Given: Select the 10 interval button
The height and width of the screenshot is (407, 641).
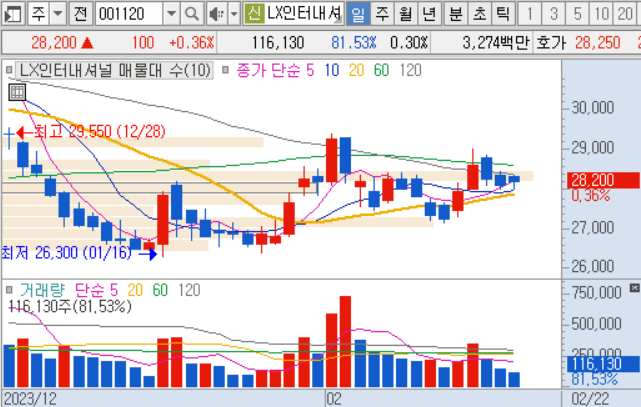Looking at the screenshot, I should pos(601,14).
